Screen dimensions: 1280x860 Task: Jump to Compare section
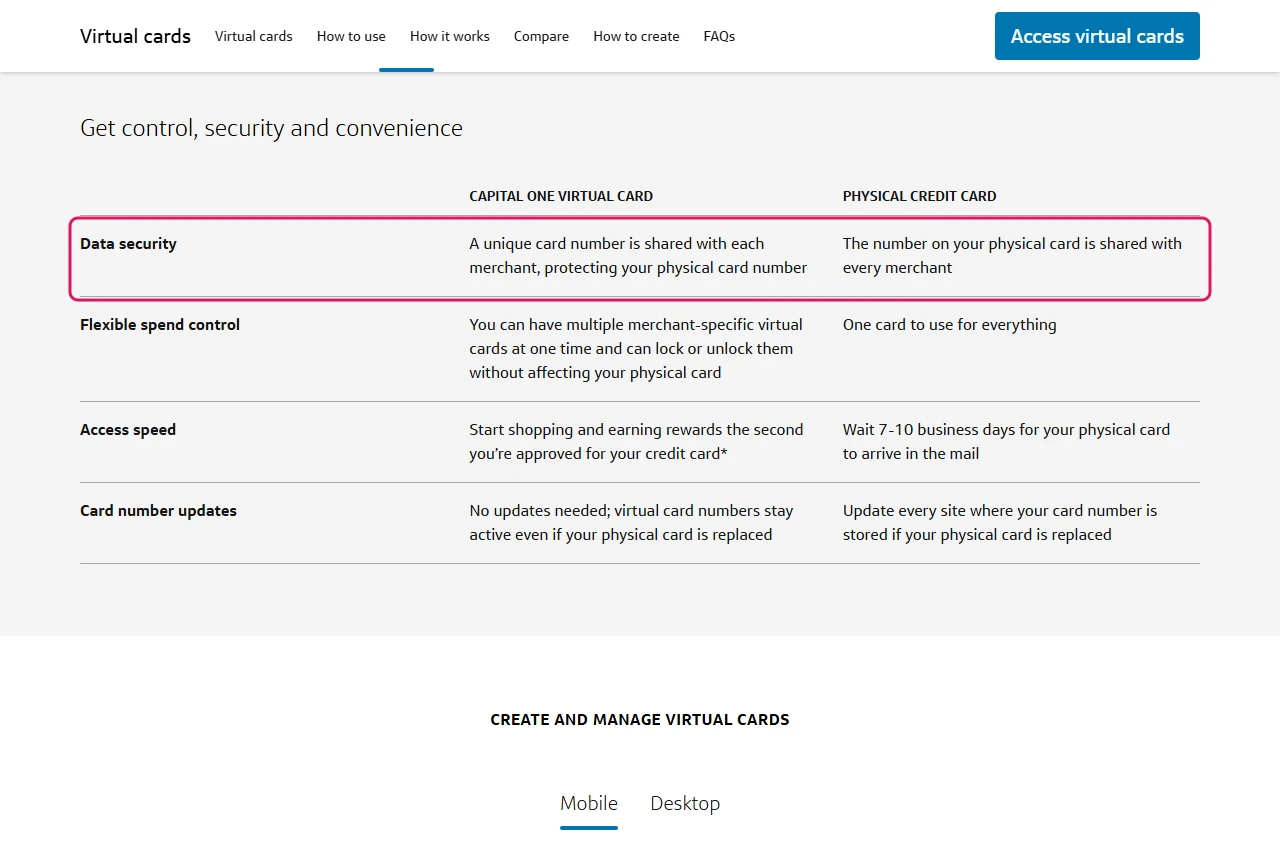tap(541, 36)
